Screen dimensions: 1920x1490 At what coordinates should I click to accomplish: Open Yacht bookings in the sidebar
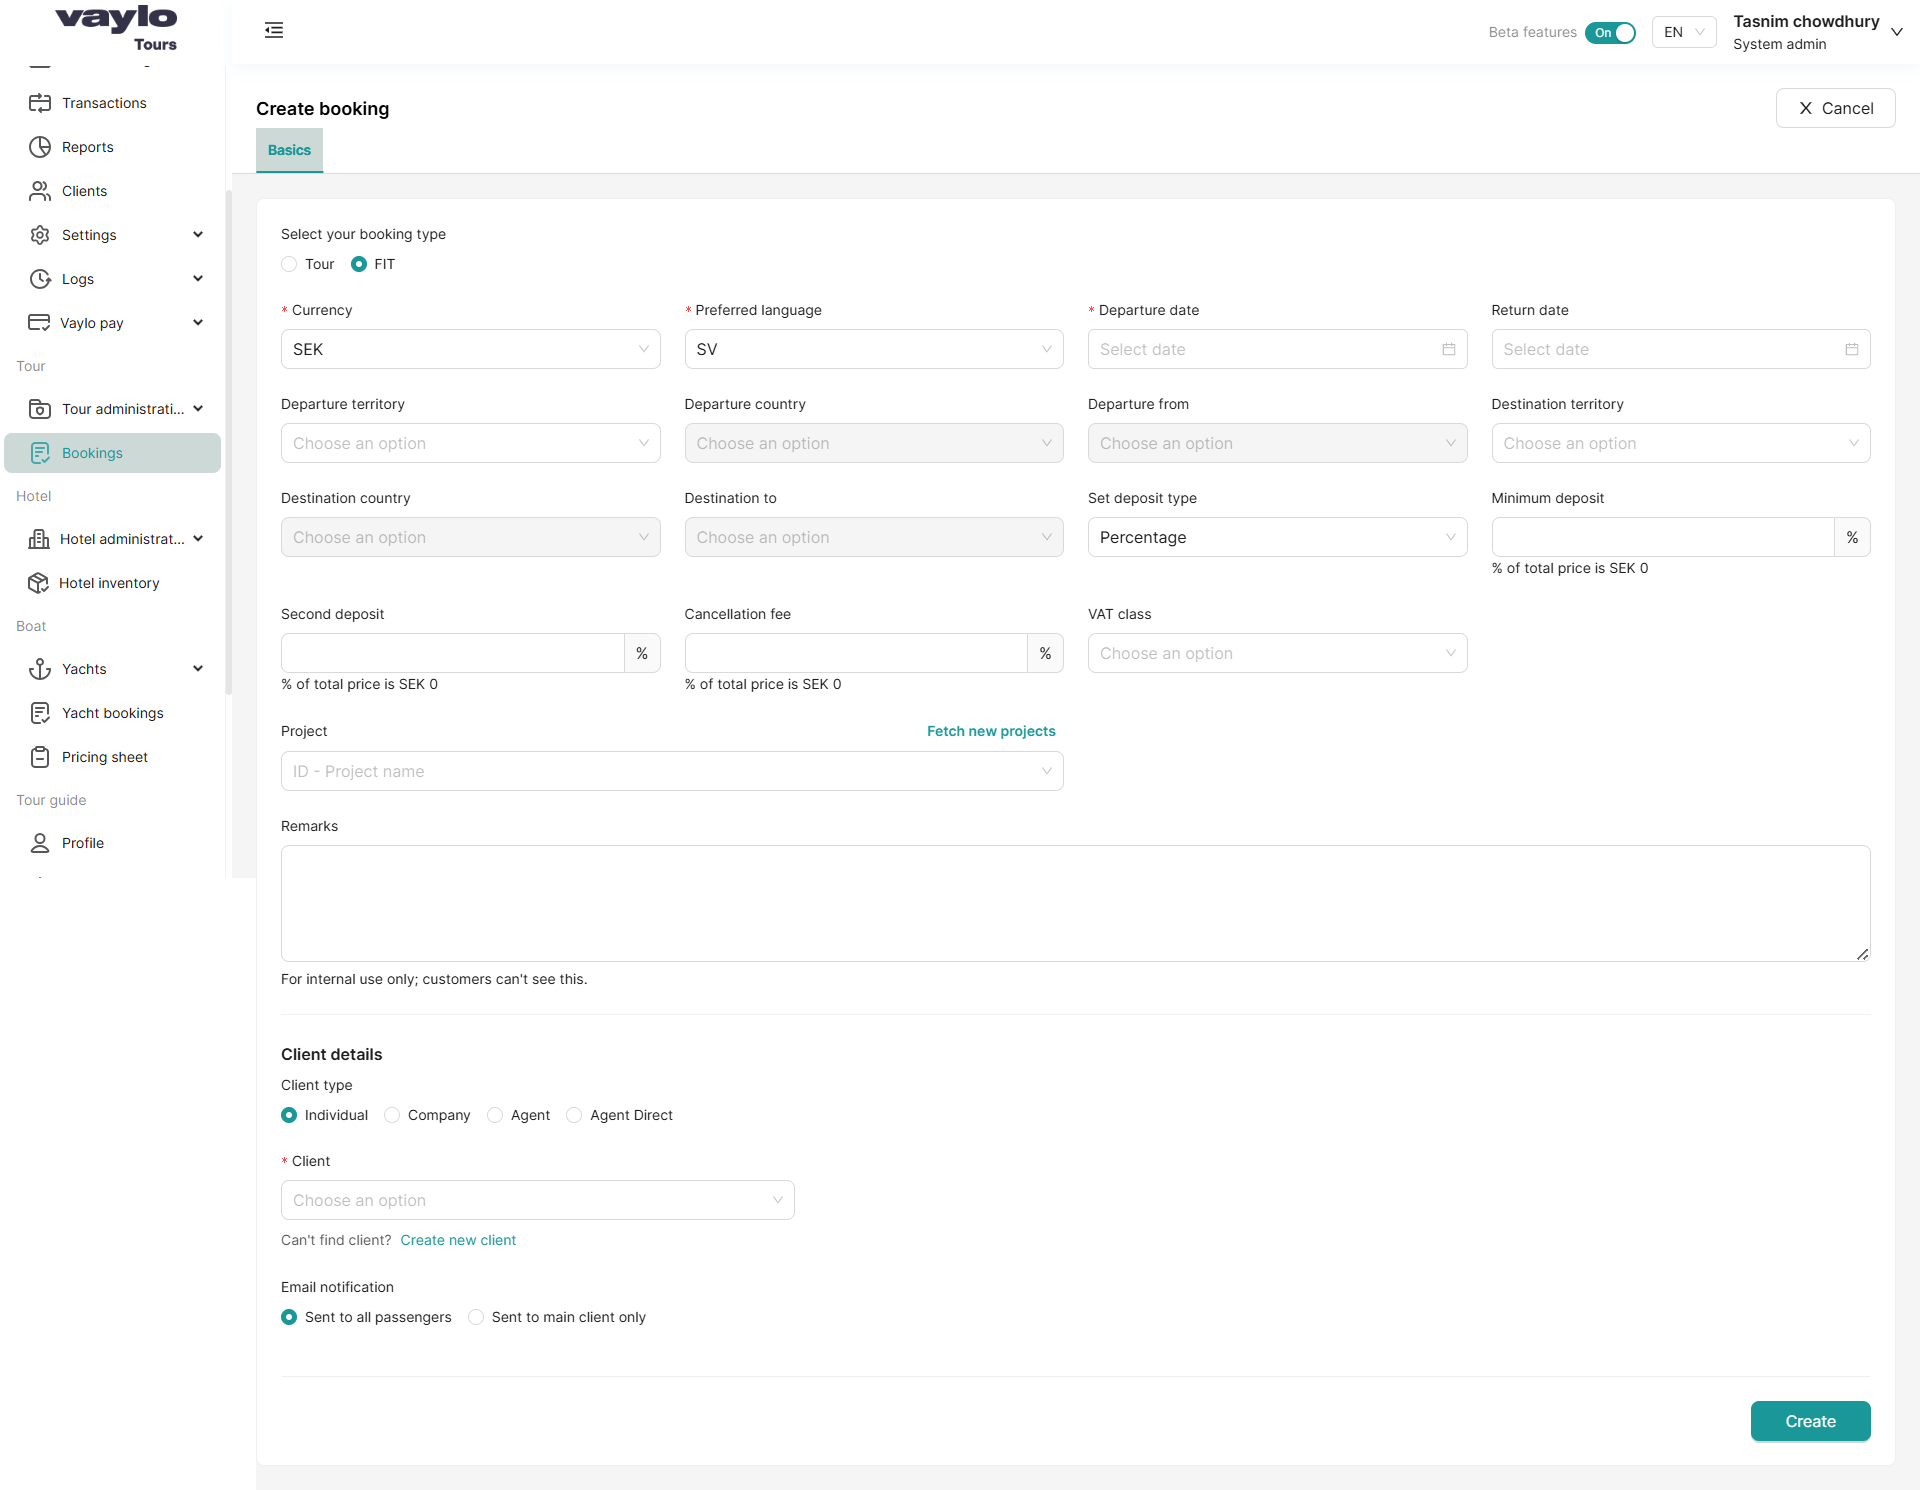click(x=112, y=713)
